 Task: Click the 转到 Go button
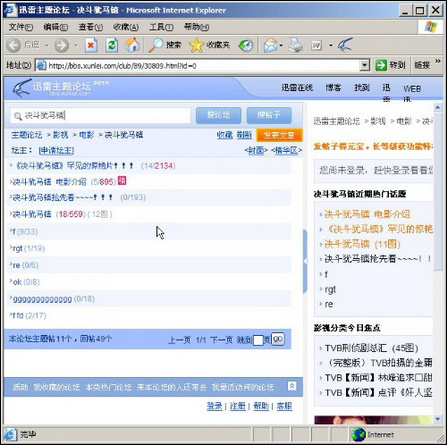390,65
